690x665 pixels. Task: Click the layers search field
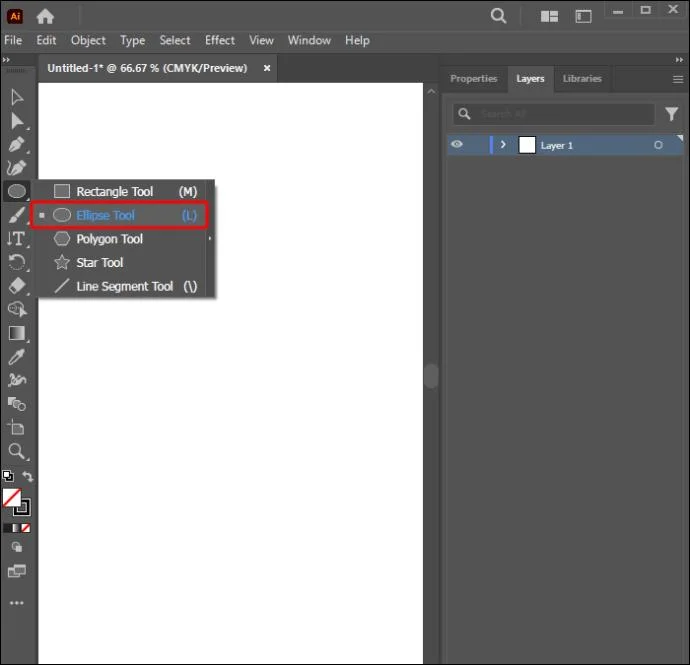[554, 114]
